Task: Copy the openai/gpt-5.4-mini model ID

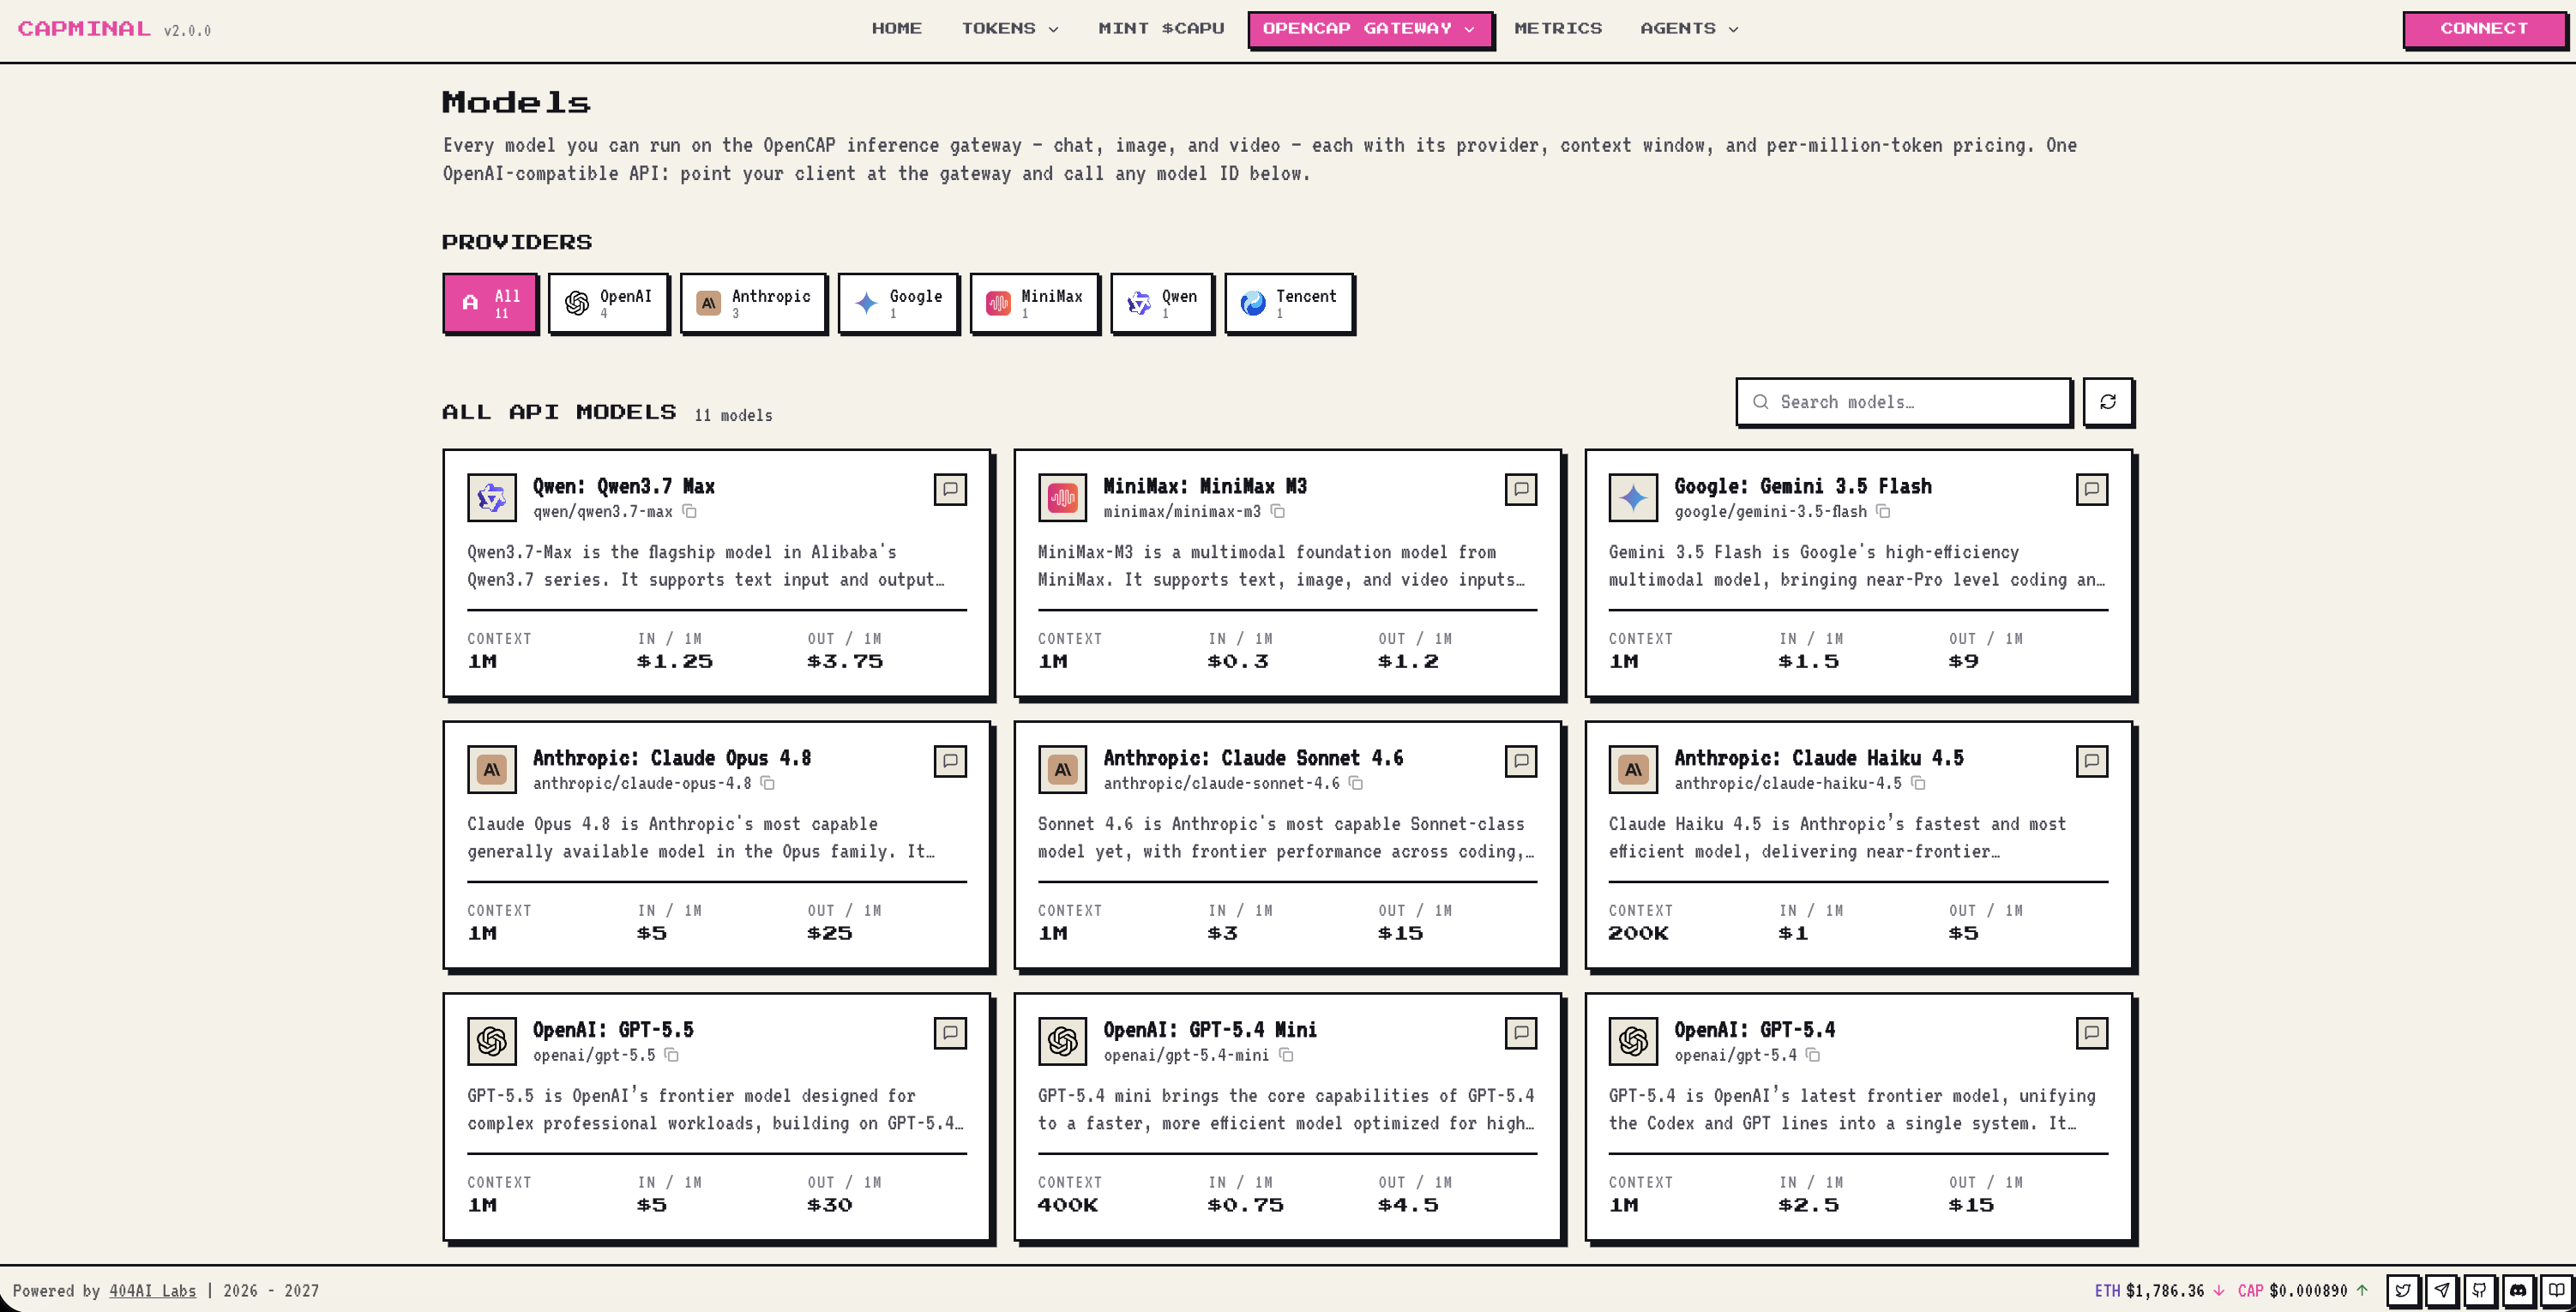Action: [1286, 1055]
